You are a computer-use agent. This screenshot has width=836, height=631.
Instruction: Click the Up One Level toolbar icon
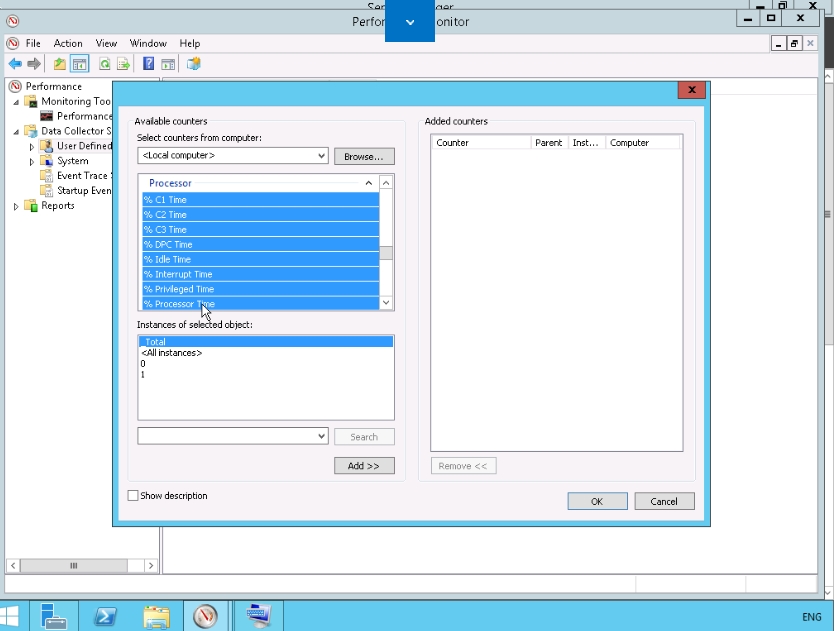60,64
